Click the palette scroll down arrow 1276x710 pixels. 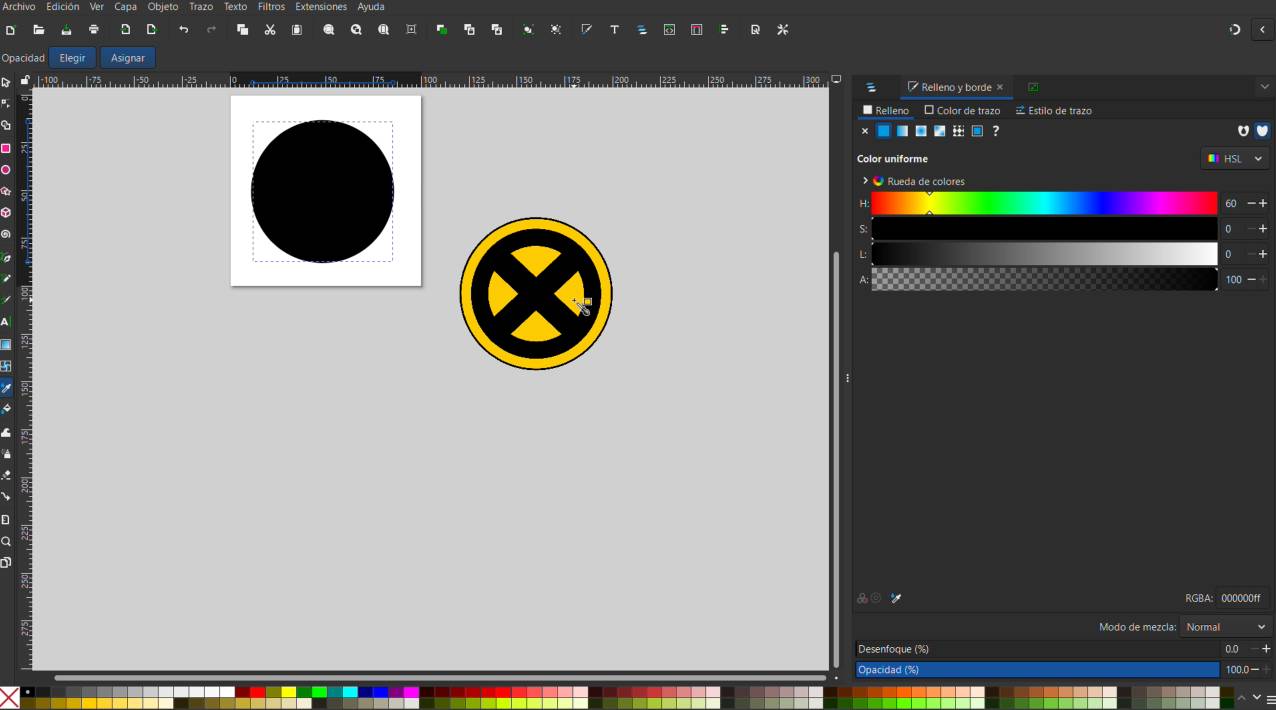[x=1256, y=698]
